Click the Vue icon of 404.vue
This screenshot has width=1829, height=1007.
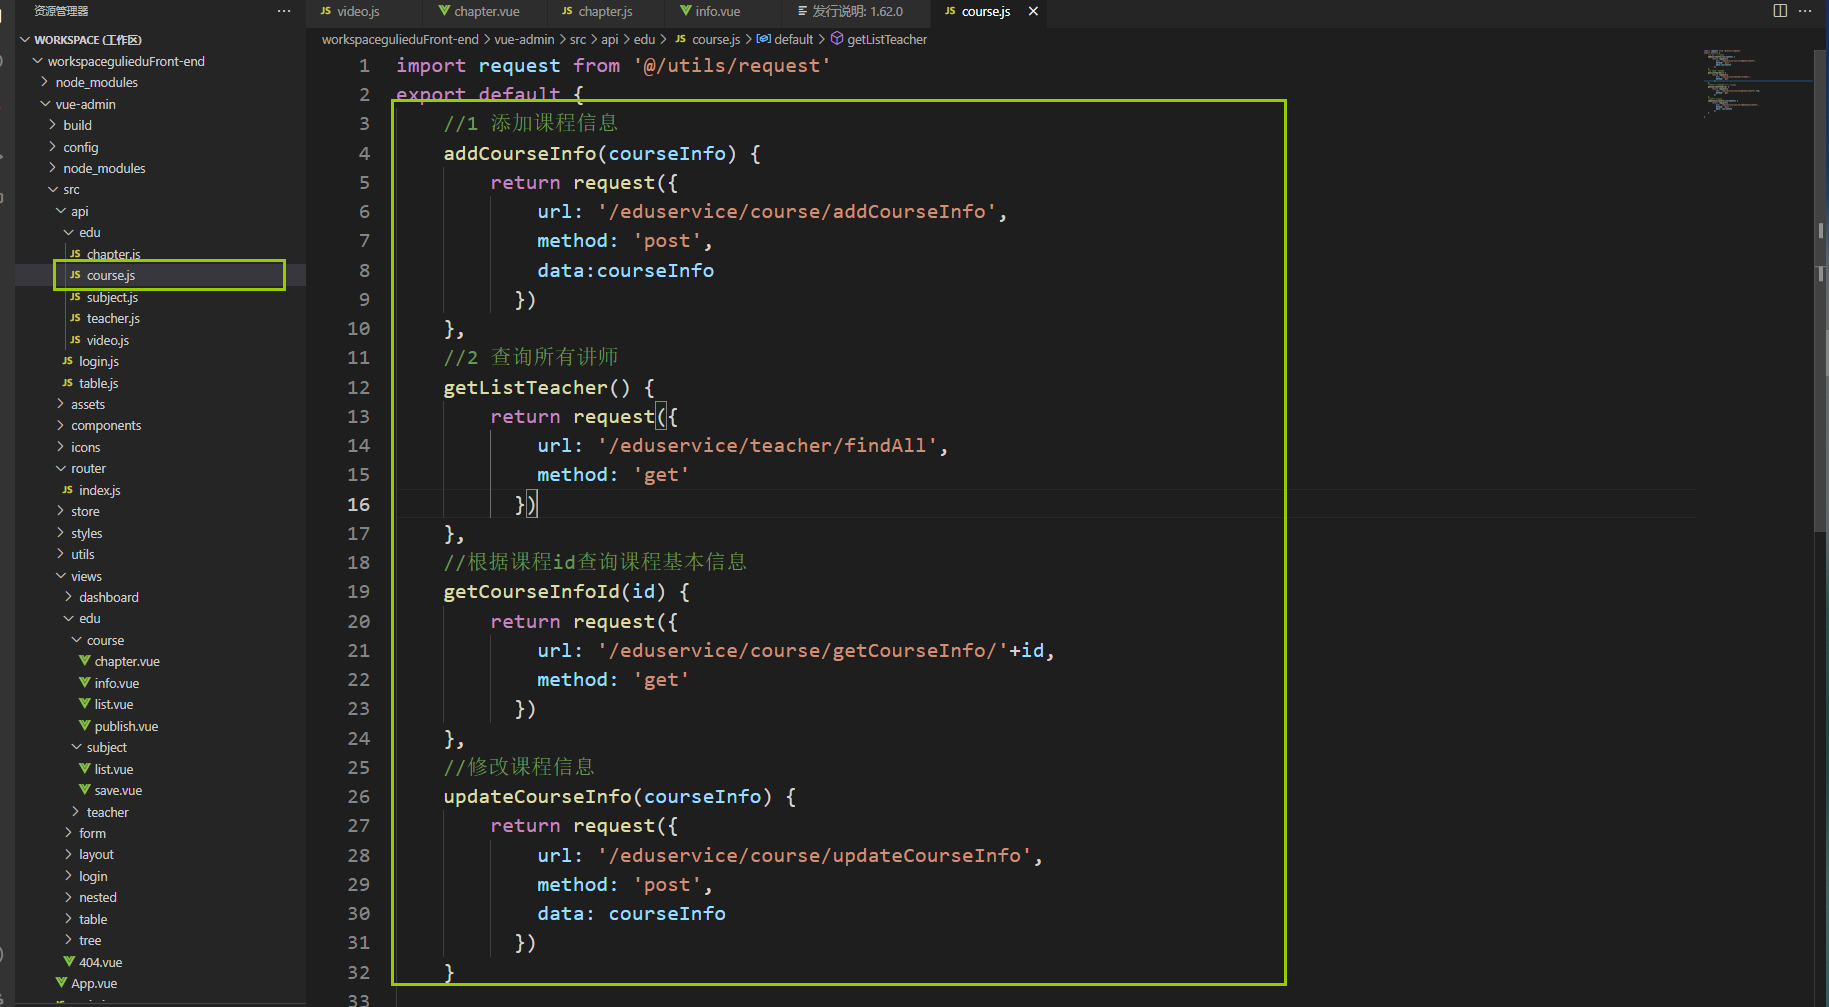pyautogui.click(x=69, y=962)
